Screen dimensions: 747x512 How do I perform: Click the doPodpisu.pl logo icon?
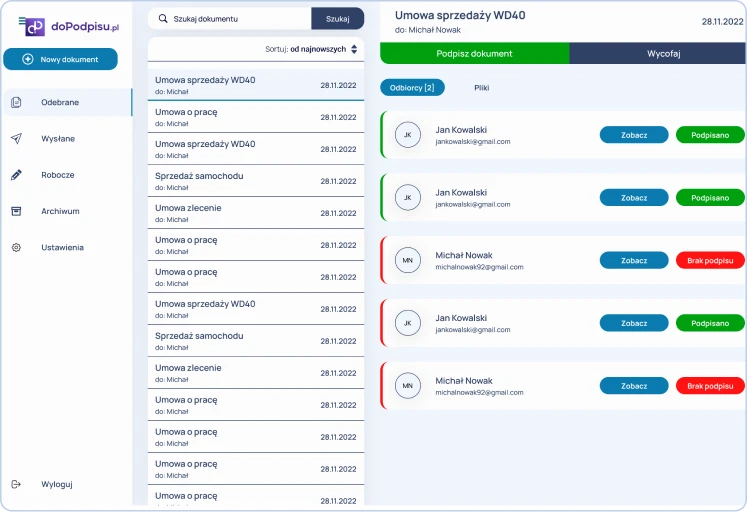(34, 27)
